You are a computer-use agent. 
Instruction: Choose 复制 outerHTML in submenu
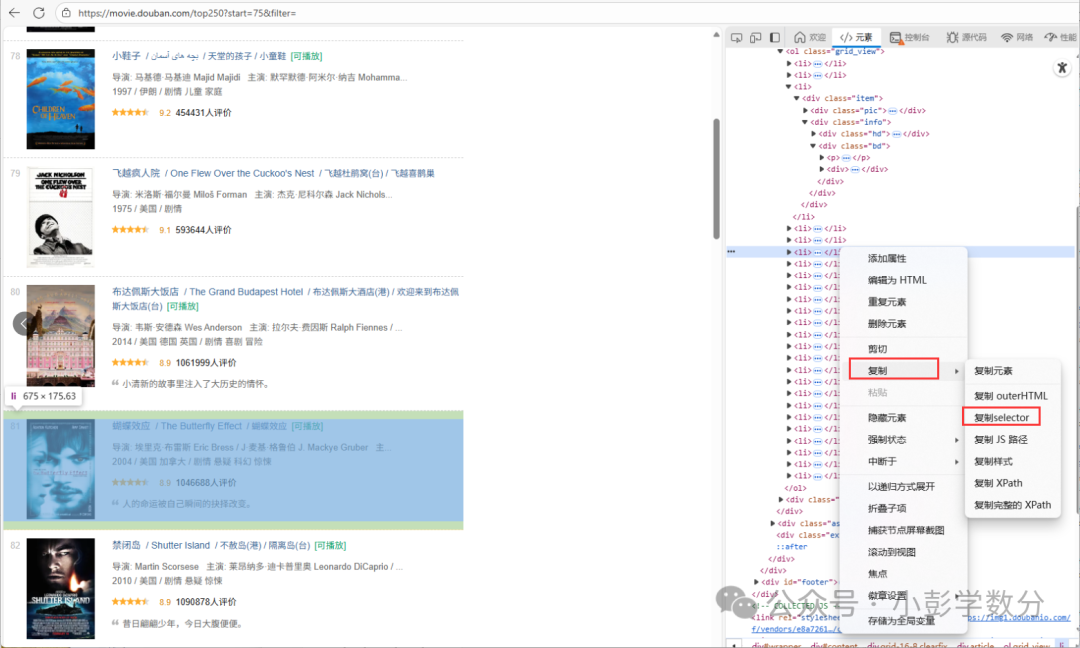point(1012,395)
